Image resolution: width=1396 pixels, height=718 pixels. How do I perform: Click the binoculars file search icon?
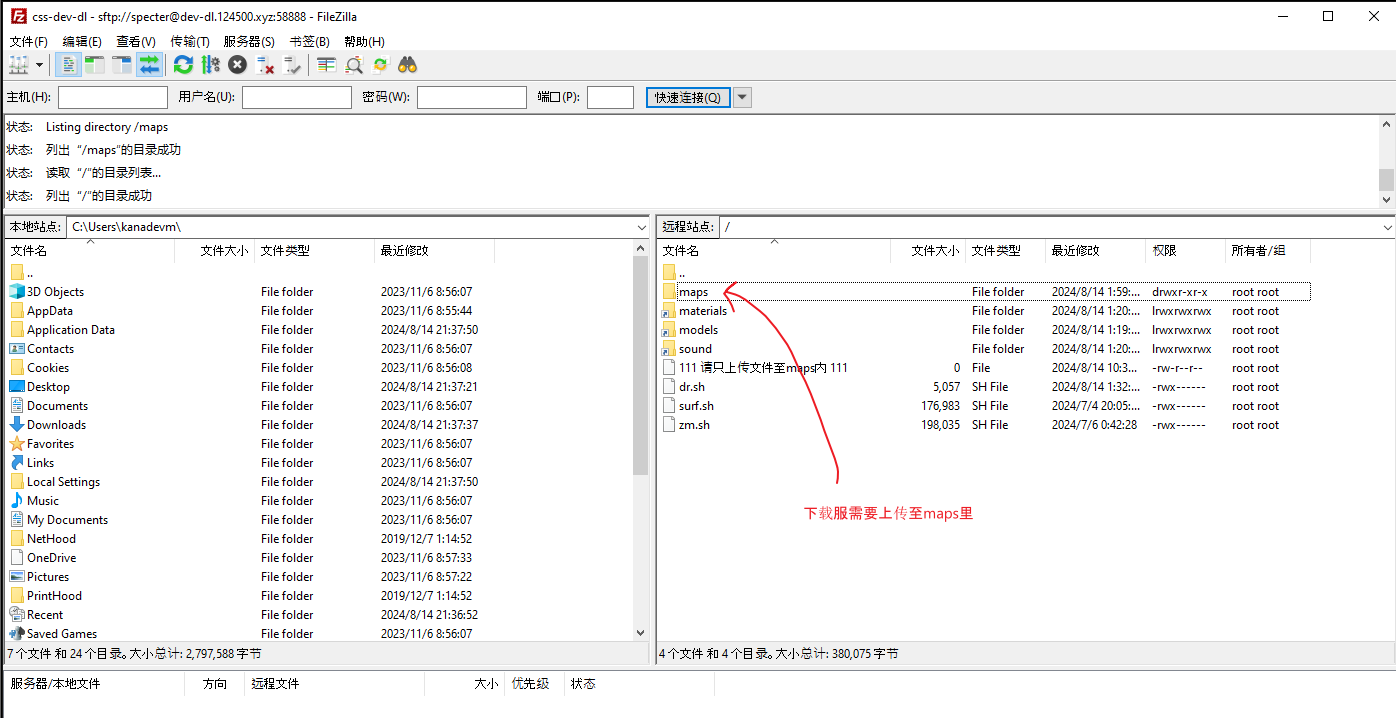pos(407,65)
